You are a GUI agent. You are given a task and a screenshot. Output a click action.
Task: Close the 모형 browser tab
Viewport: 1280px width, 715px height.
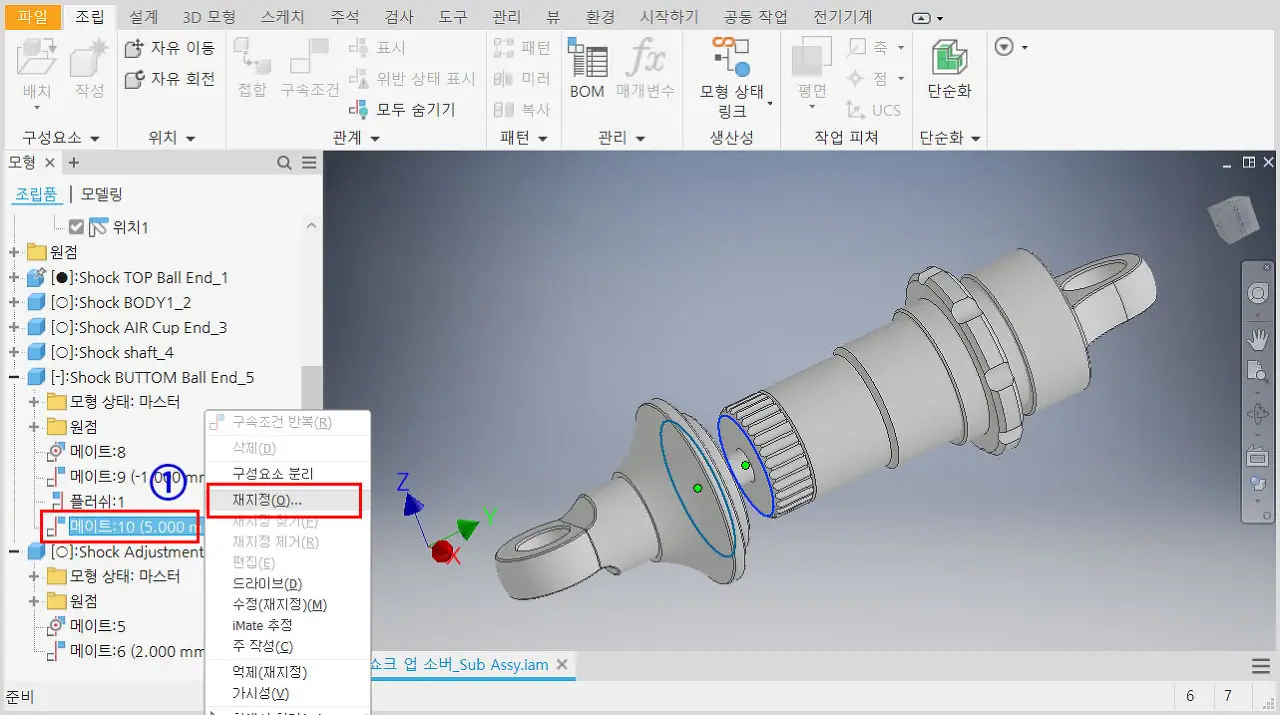click(x=50, y=162)
